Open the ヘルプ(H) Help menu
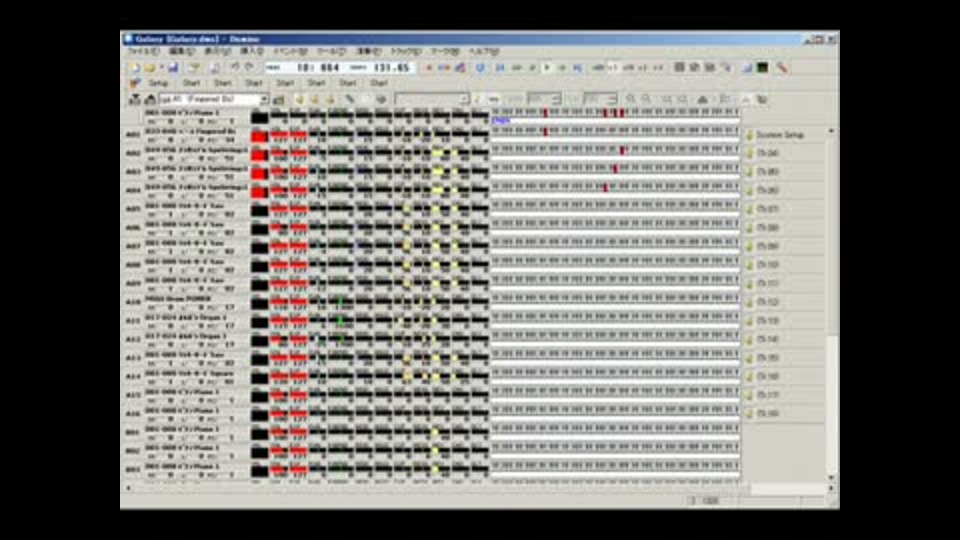960x540 pixels. click(484, 51)
